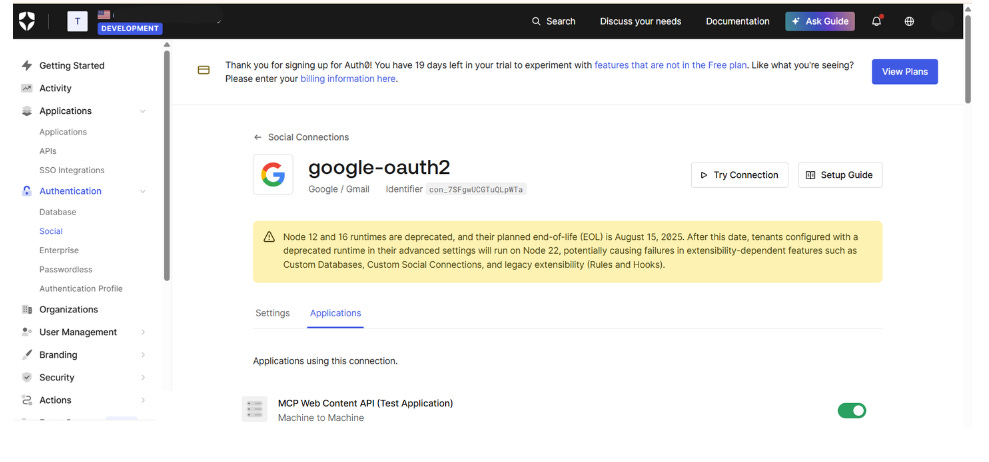The width and height of the screenshot is (989, 462).
Task: Follow 'billing information here' link
Action: tap(348, 79)
